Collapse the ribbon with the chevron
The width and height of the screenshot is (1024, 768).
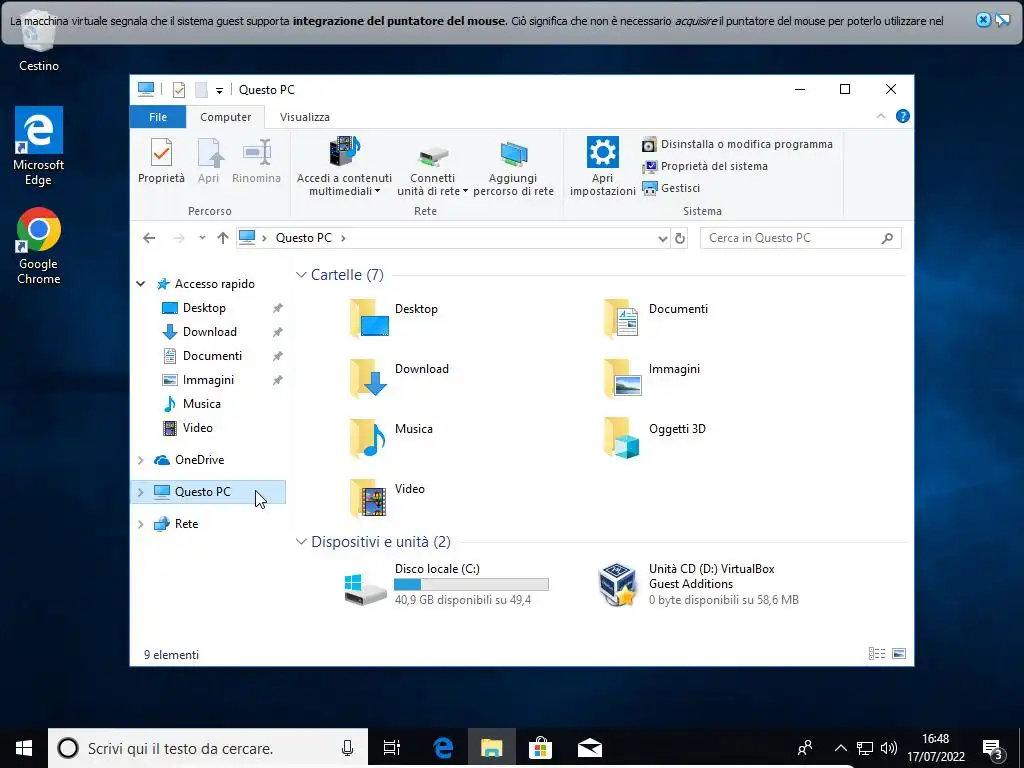coord(881,116)
